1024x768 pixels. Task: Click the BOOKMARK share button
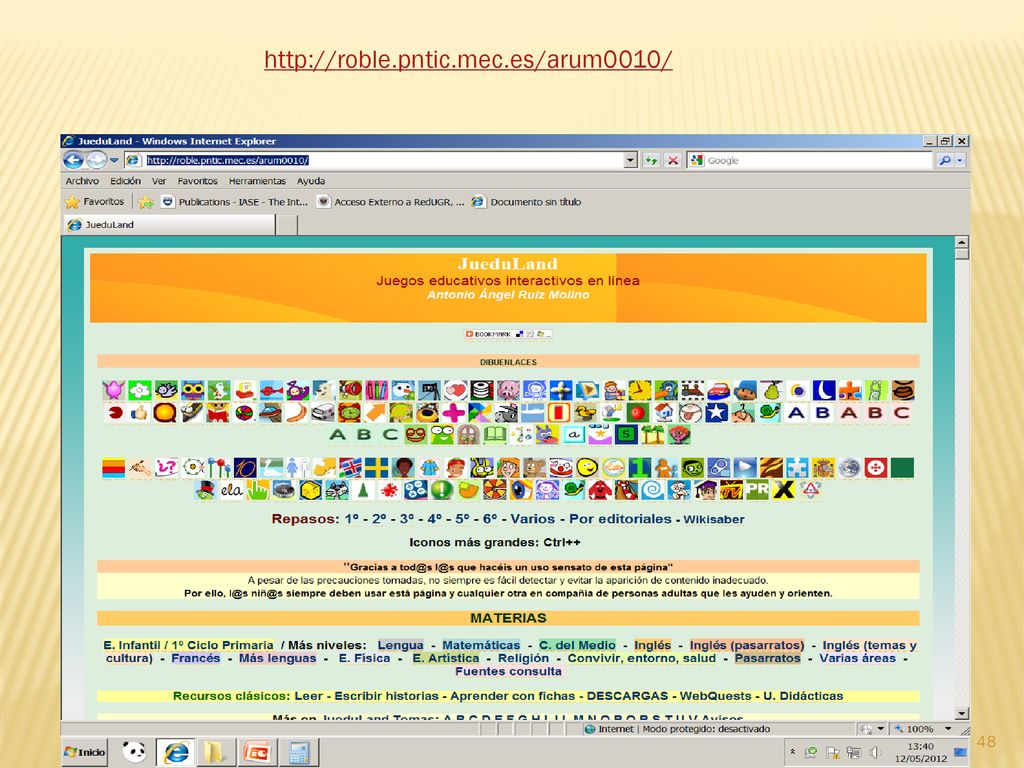[508, 334]
